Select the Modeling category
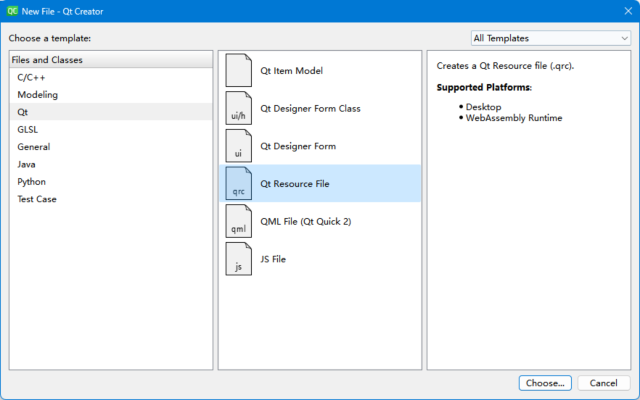The image size is (640, 400). (37, 95)
